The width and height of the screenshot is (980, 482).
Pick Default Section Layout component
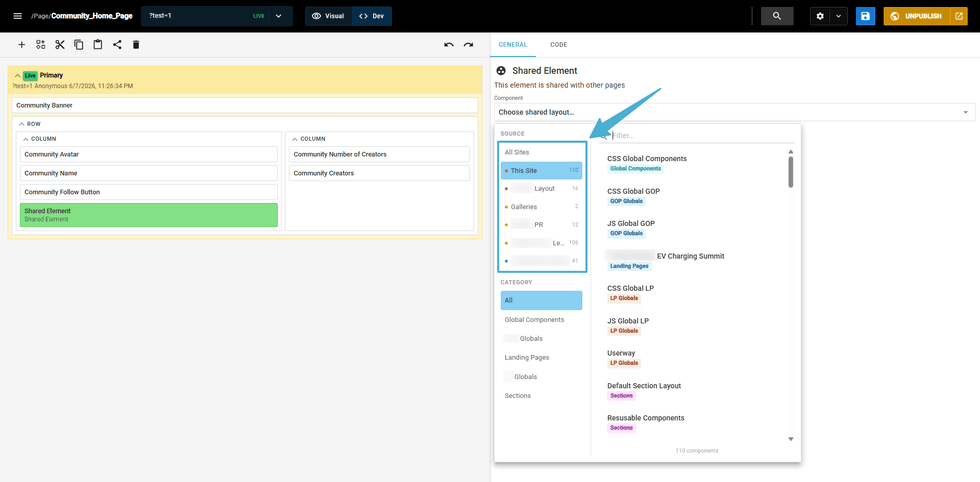644,386
